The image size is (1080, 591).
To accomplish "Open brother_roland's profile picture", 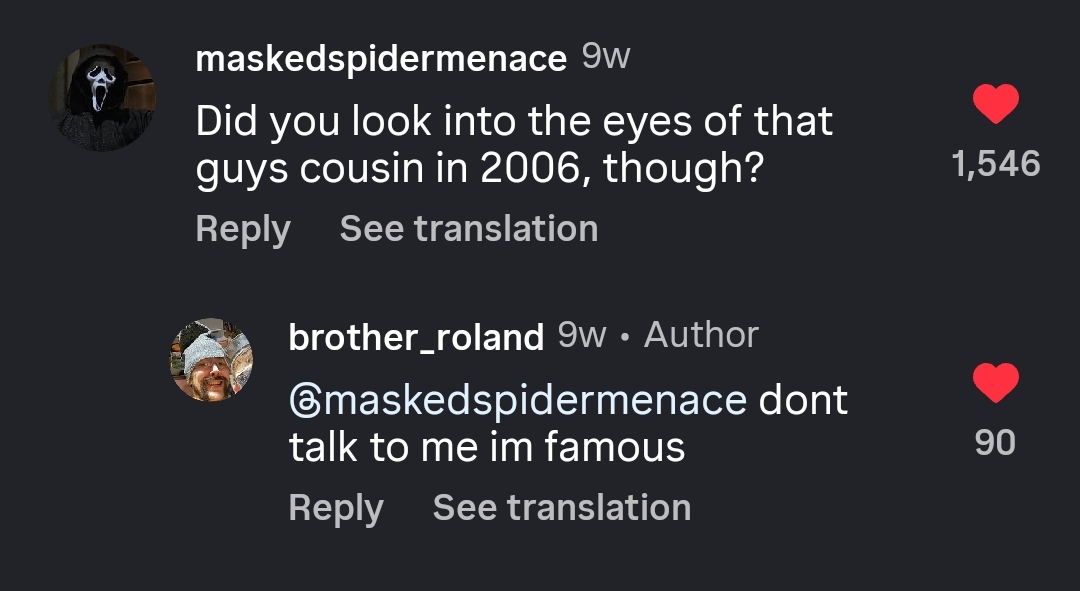I will [x=211, y=360].
